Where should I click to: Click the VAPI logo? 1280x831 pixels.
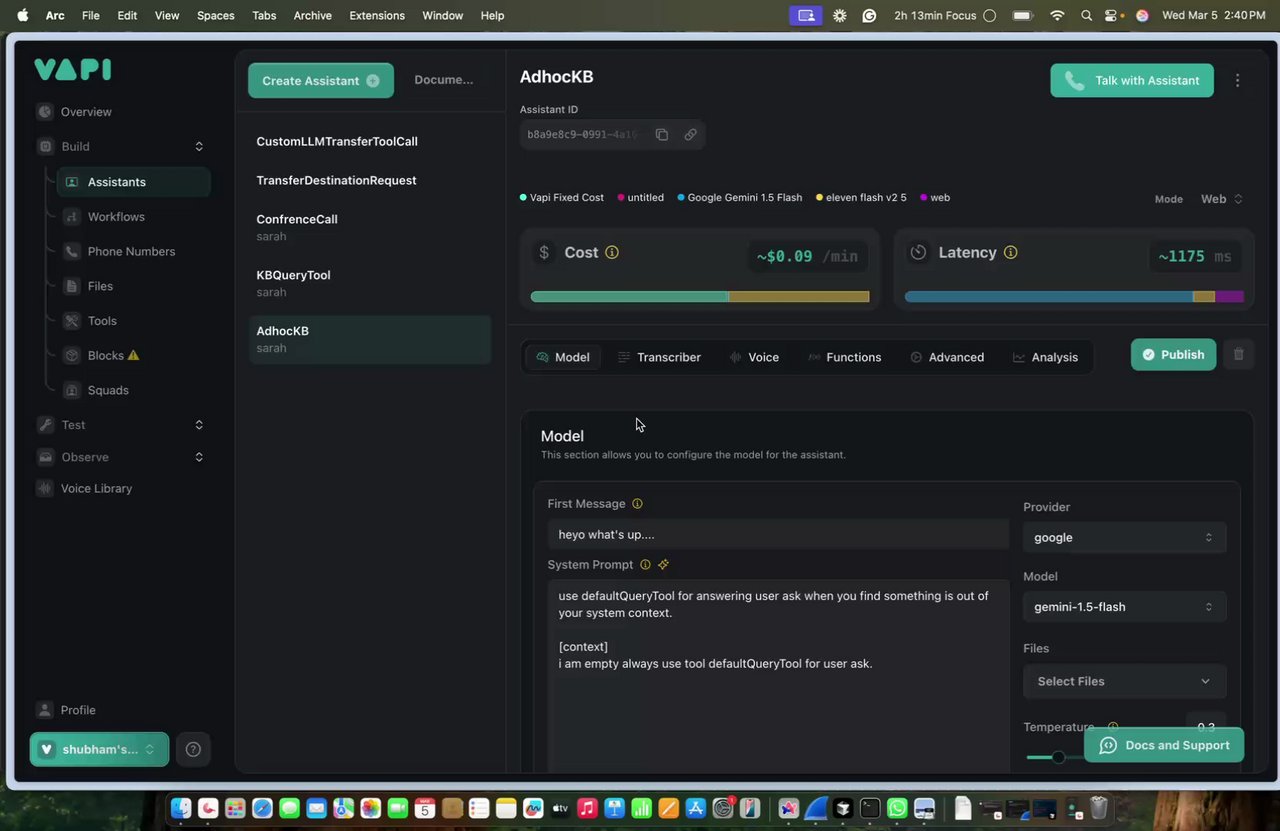click(72, 69)
